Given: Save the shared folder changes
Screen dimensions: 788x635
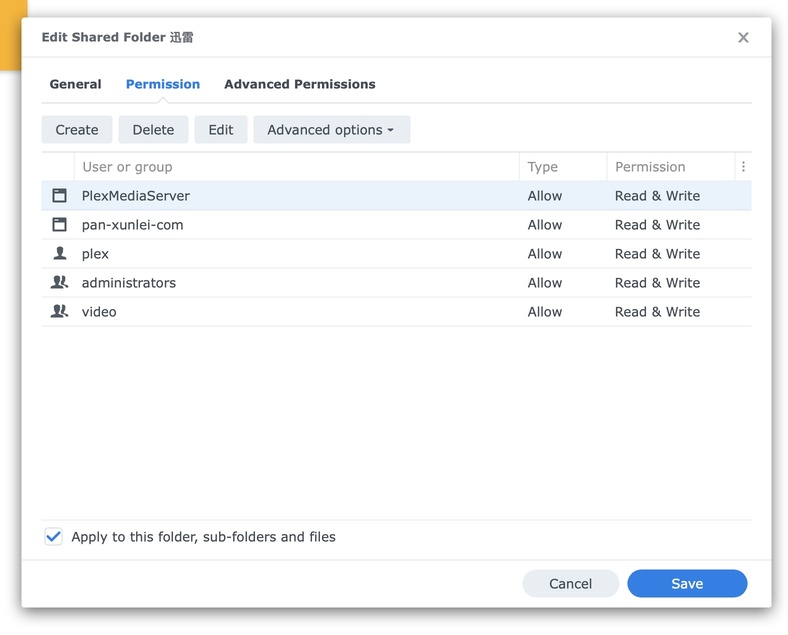Looking at the screenshot, I should (687, 584).
